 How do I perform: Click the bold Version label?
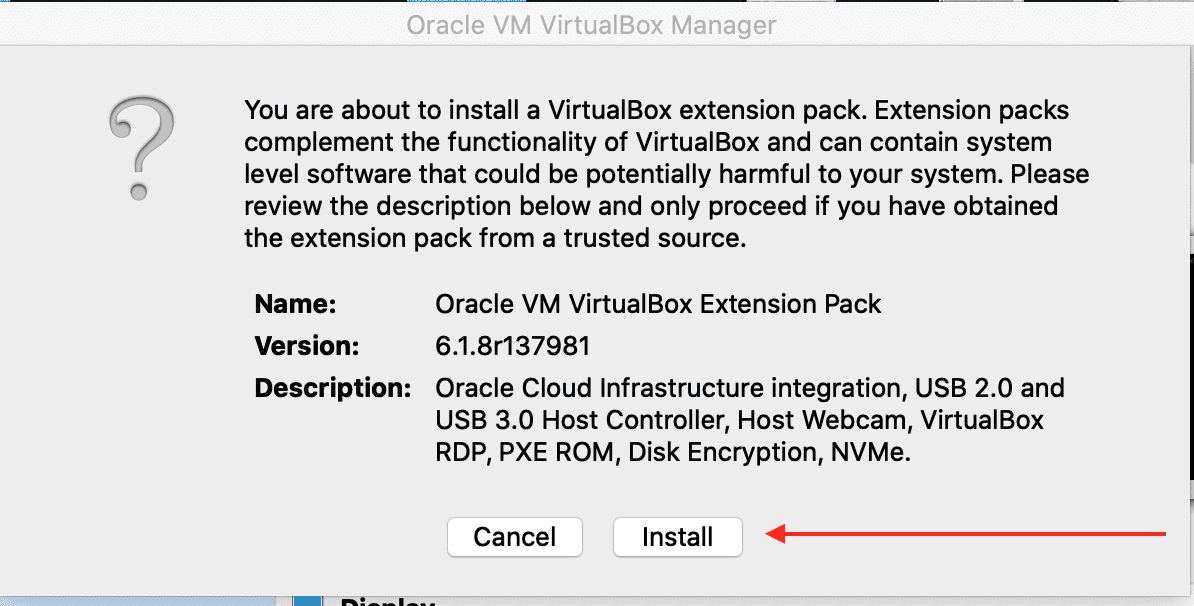(306, 346)
